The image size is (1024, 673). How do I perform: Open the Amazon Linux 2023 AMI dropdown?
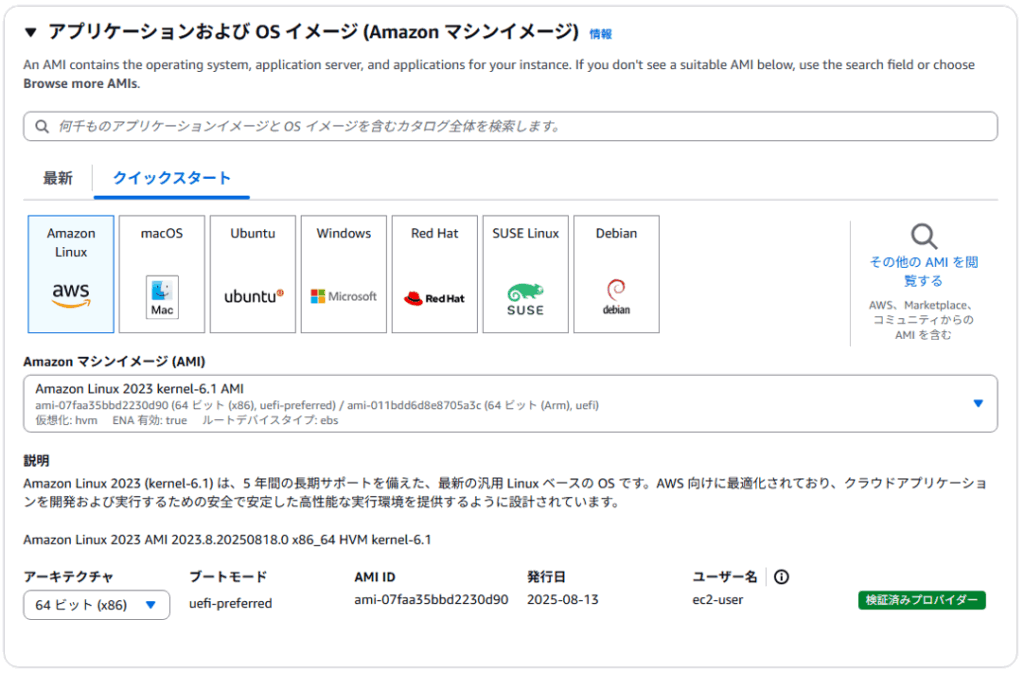510,403
